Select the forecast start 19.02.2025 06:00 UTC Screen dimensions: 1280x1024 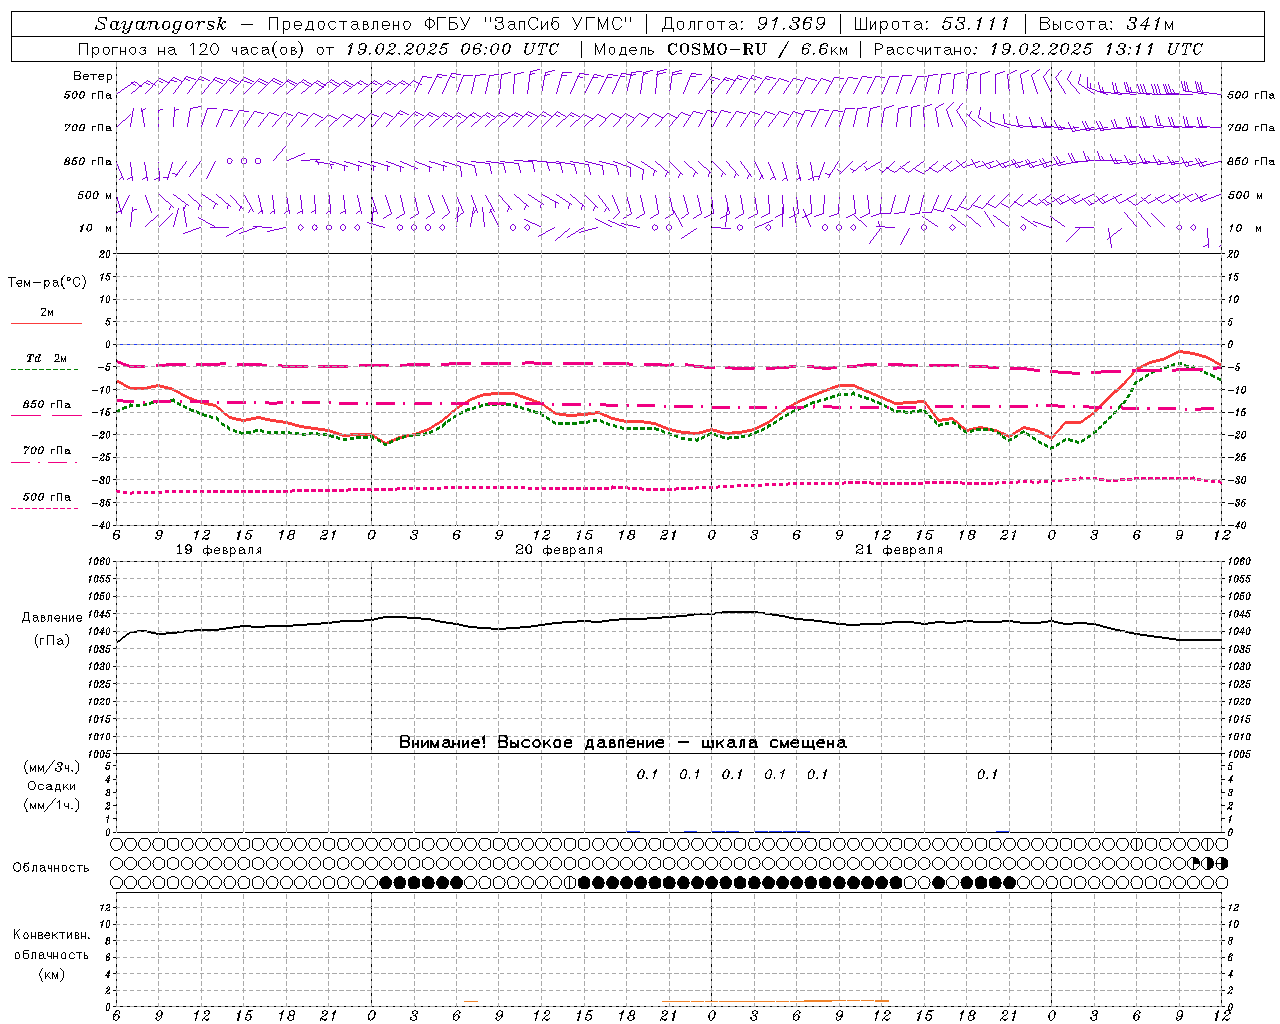[452, 49]
